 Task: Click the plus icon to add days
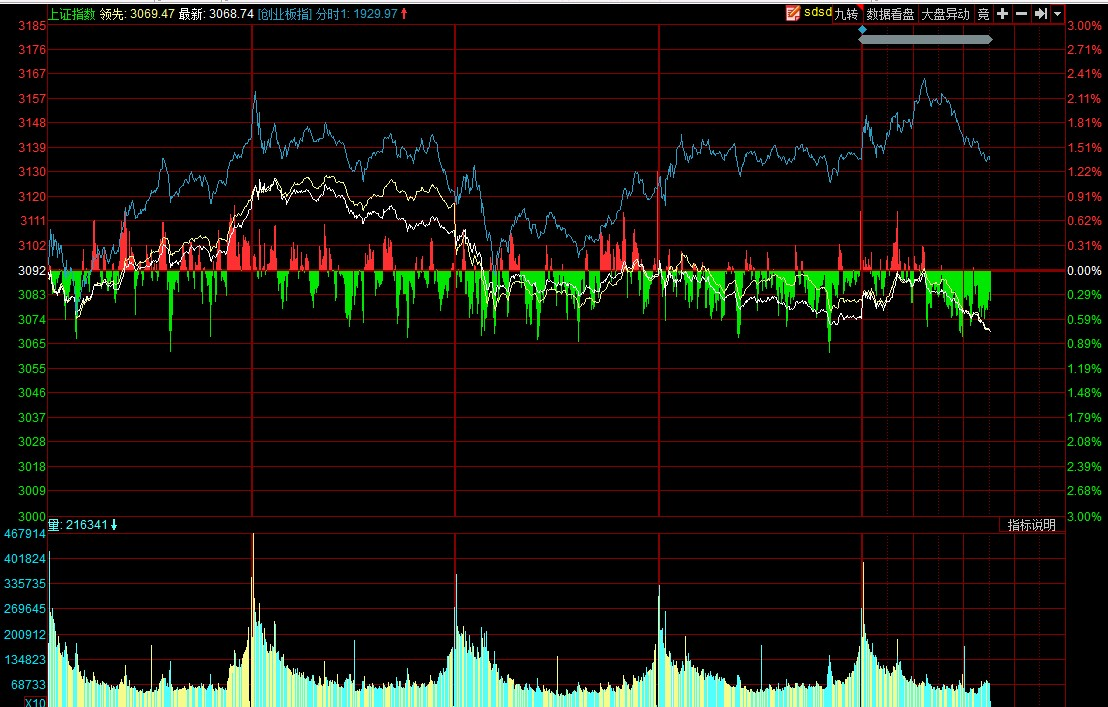1003,13
